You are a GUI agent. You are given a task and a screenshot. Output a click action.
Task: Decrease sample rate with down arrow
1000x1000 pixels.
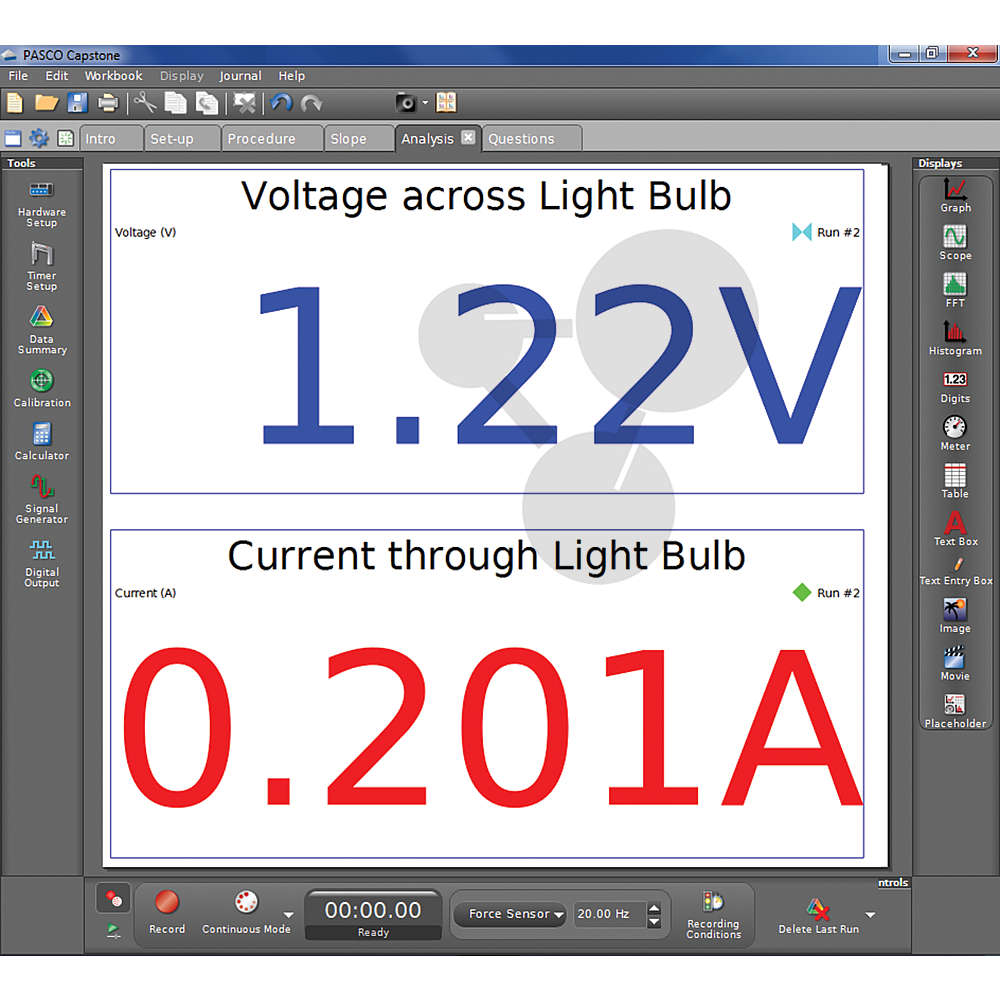tap(654, 921)
